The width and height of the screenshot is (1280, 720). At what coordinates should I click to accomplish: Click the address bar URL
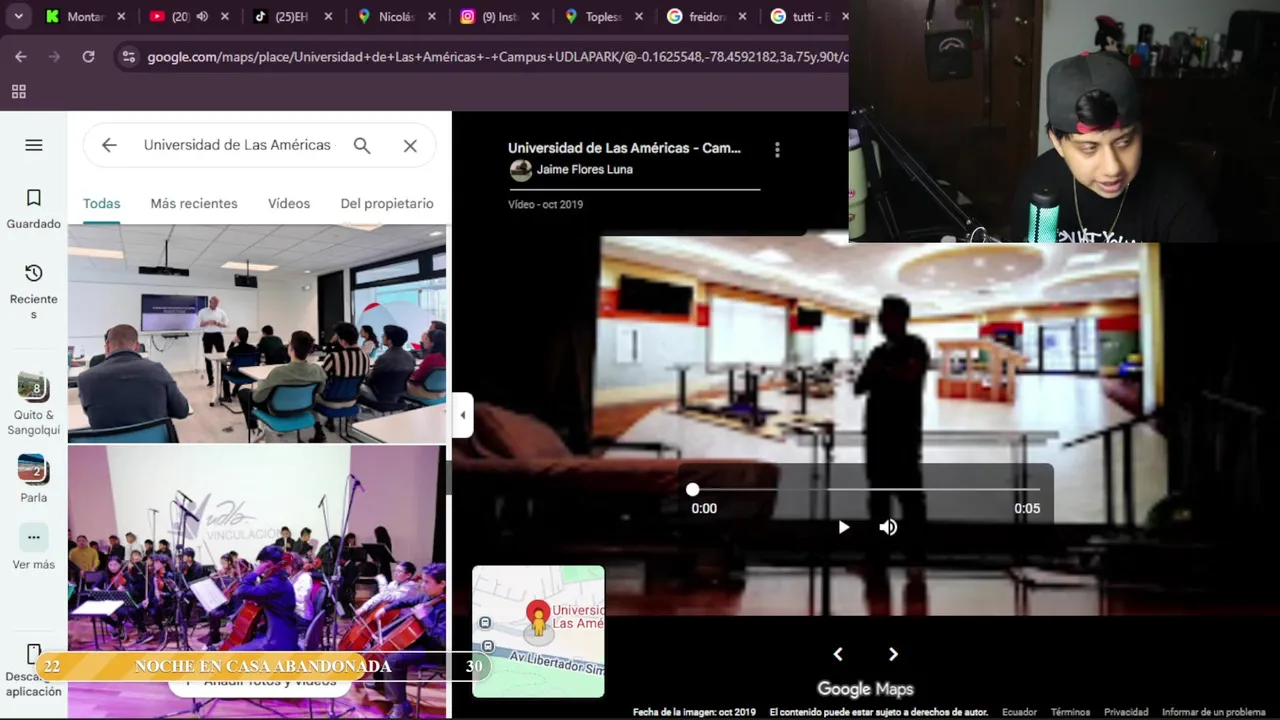point(497,57)
